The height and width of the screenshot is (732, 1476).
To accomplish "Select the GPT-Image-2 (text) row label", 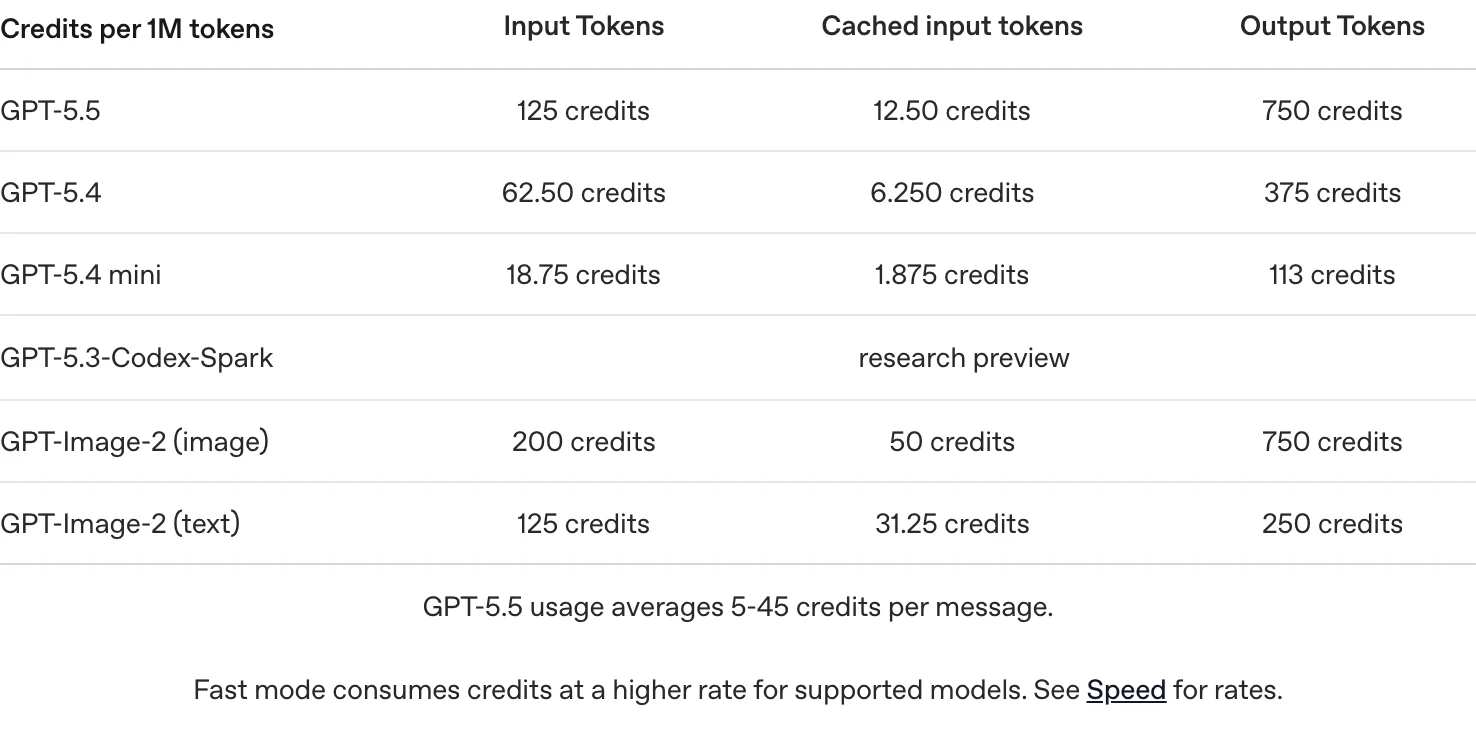I will click(120, 523).
